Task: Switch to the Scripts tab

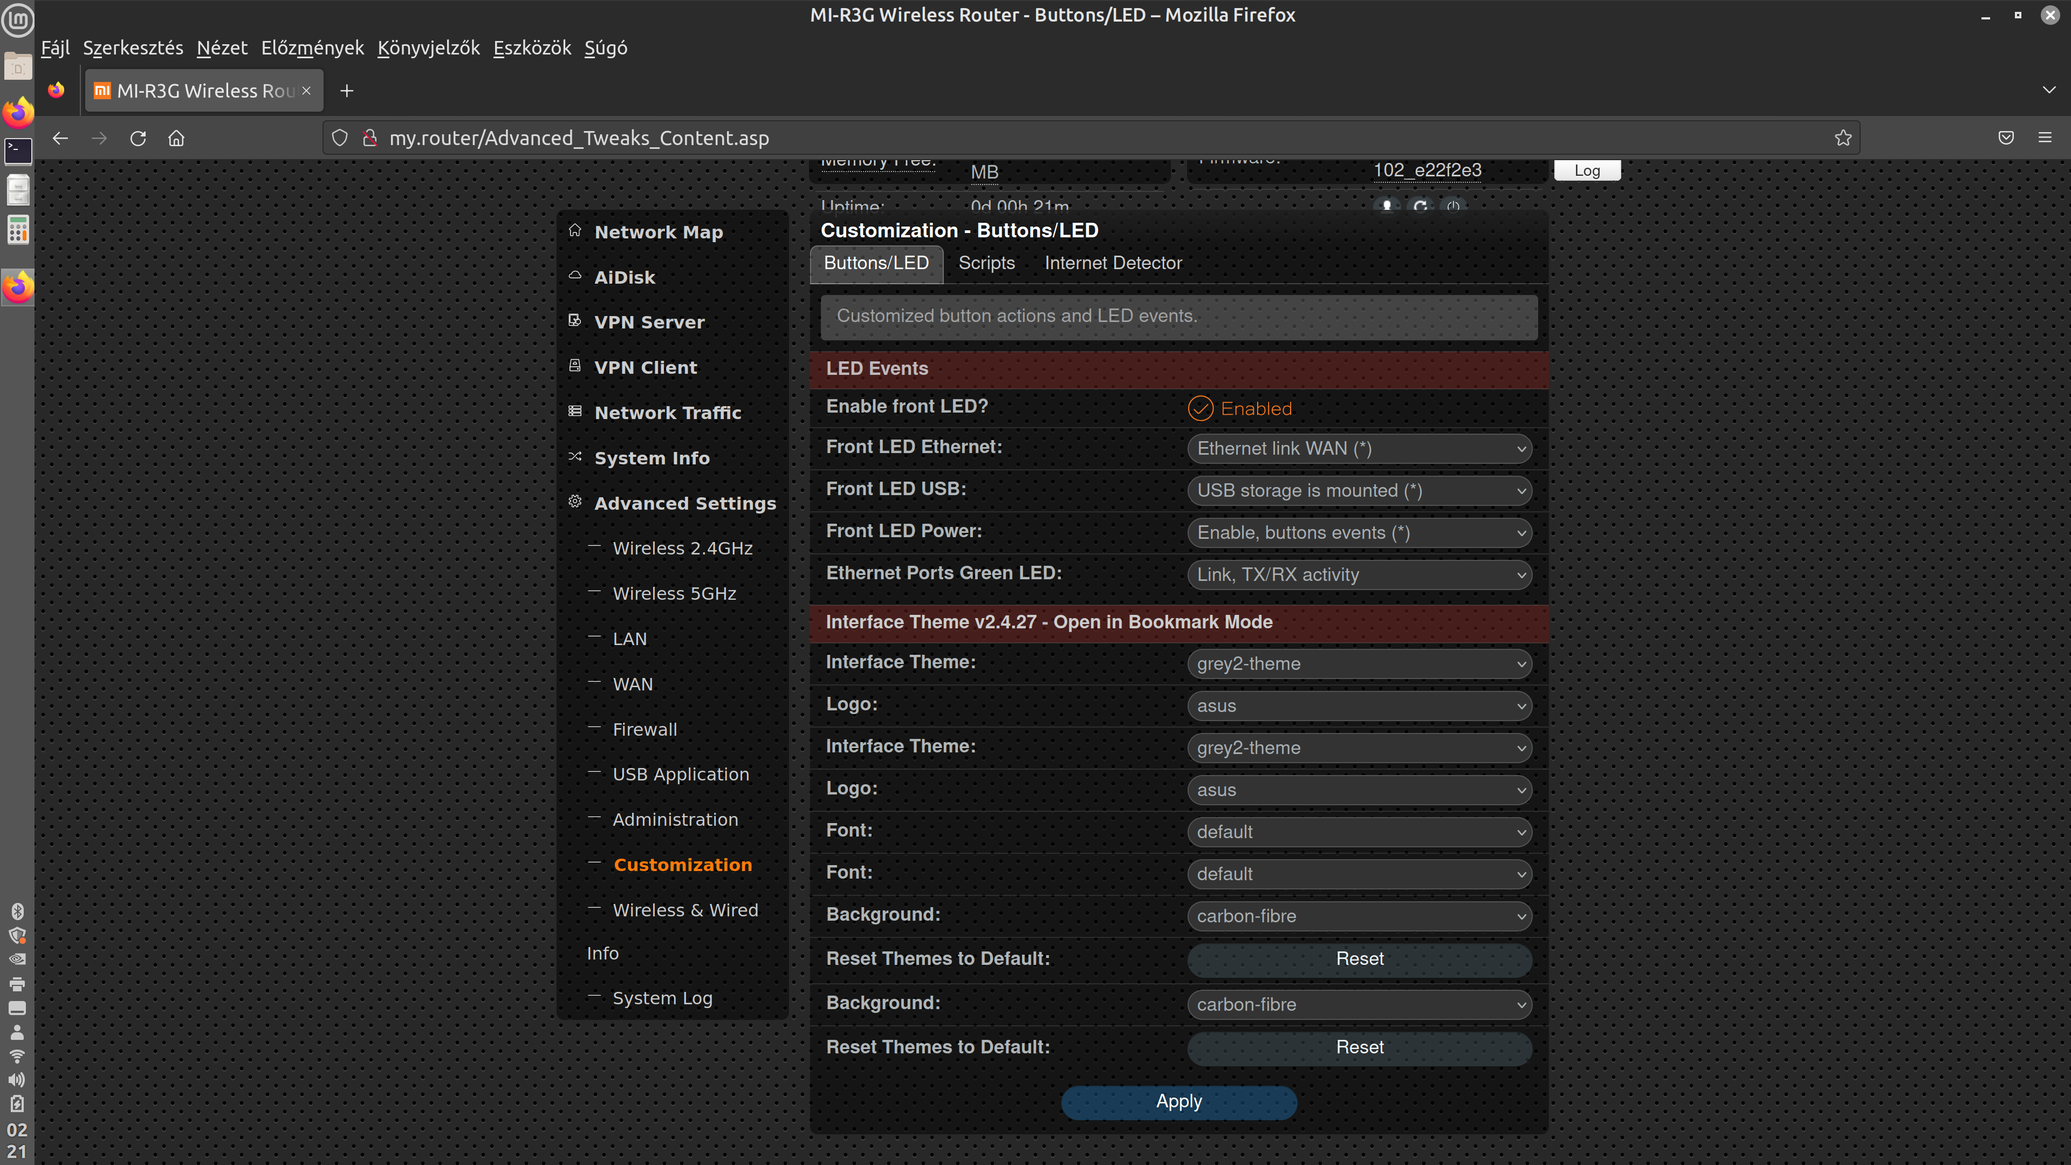Action: [x=986, y=263]
